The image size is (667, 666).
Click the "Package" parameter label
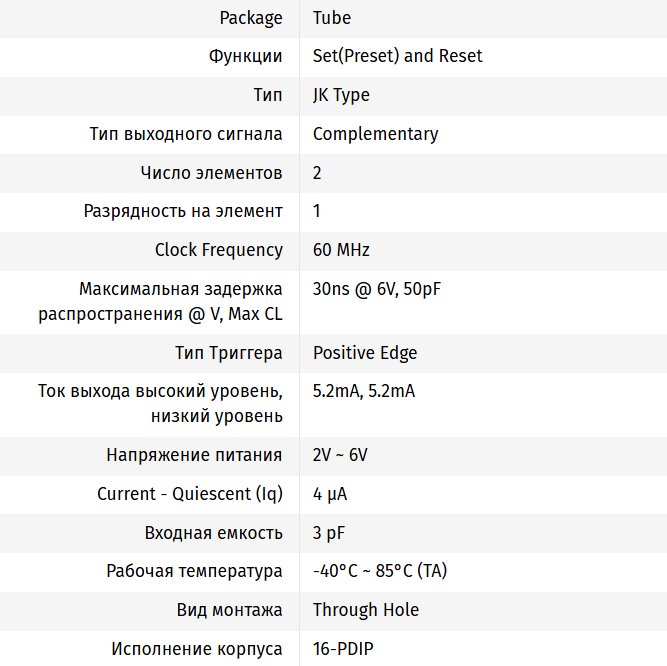click(x=250, y=18)
